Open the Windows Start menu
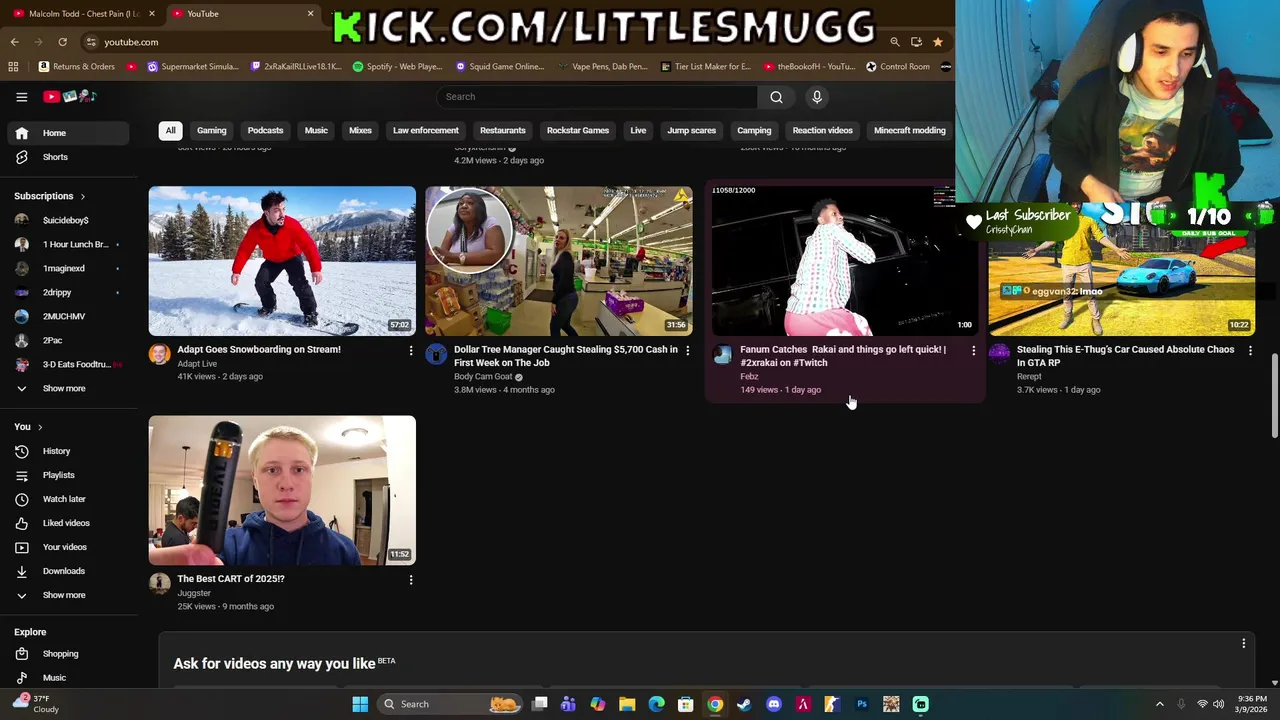Screen dimensions: 1280x720 pos(360,704)
